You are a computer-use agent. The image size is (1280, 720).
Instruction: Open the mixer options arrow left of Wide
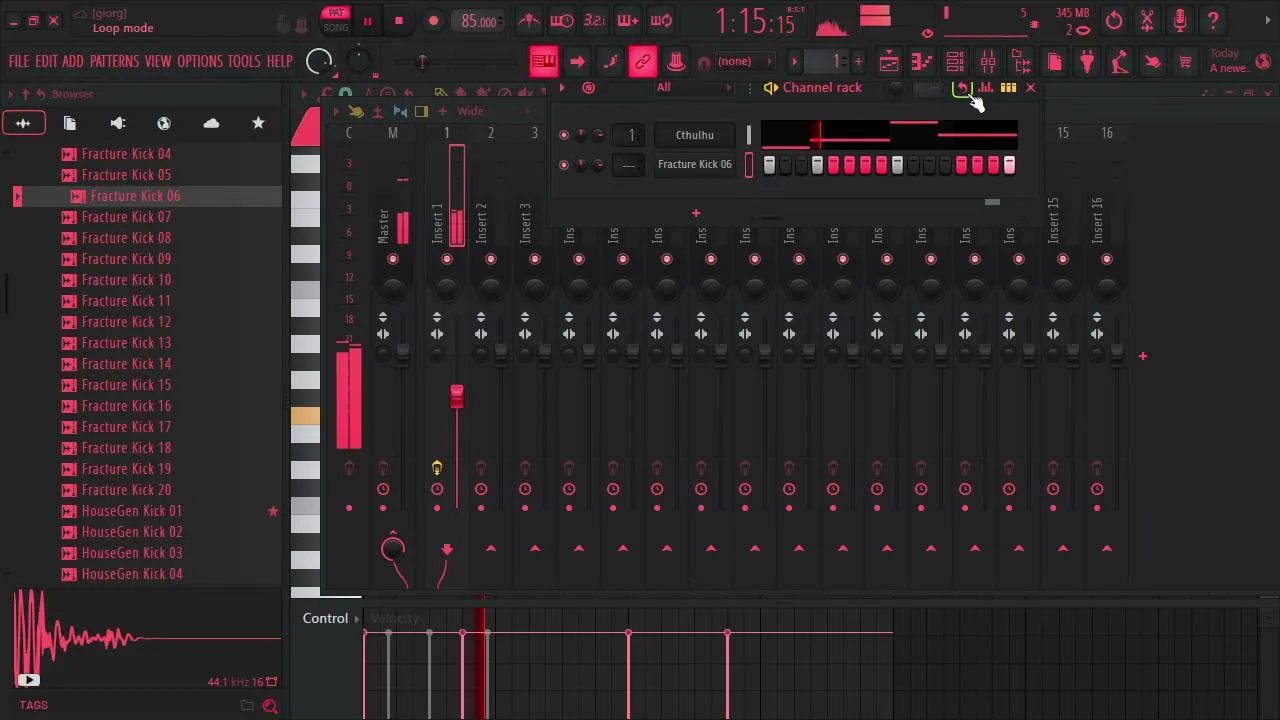(x=336, y=111)
